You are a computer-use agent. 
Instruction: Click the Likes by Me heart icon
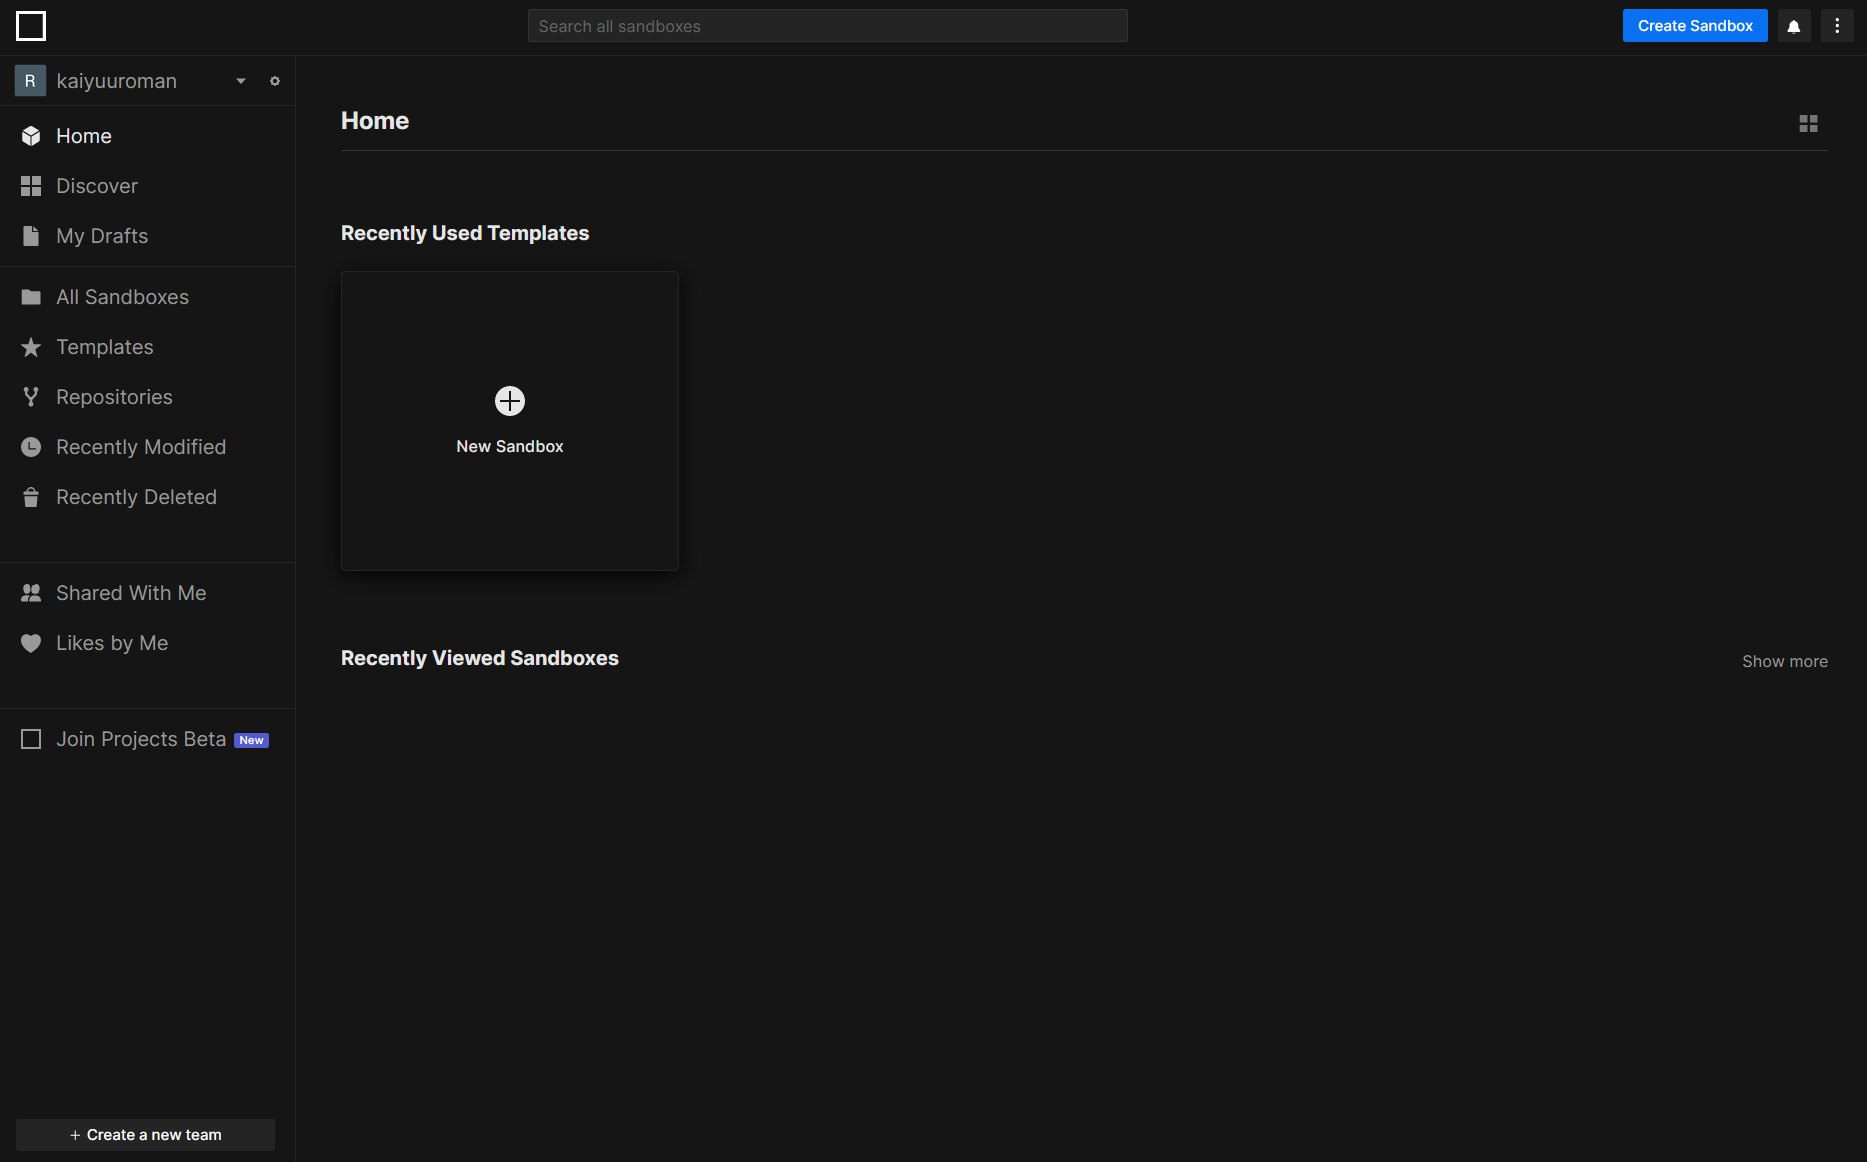tap(31, 643)
